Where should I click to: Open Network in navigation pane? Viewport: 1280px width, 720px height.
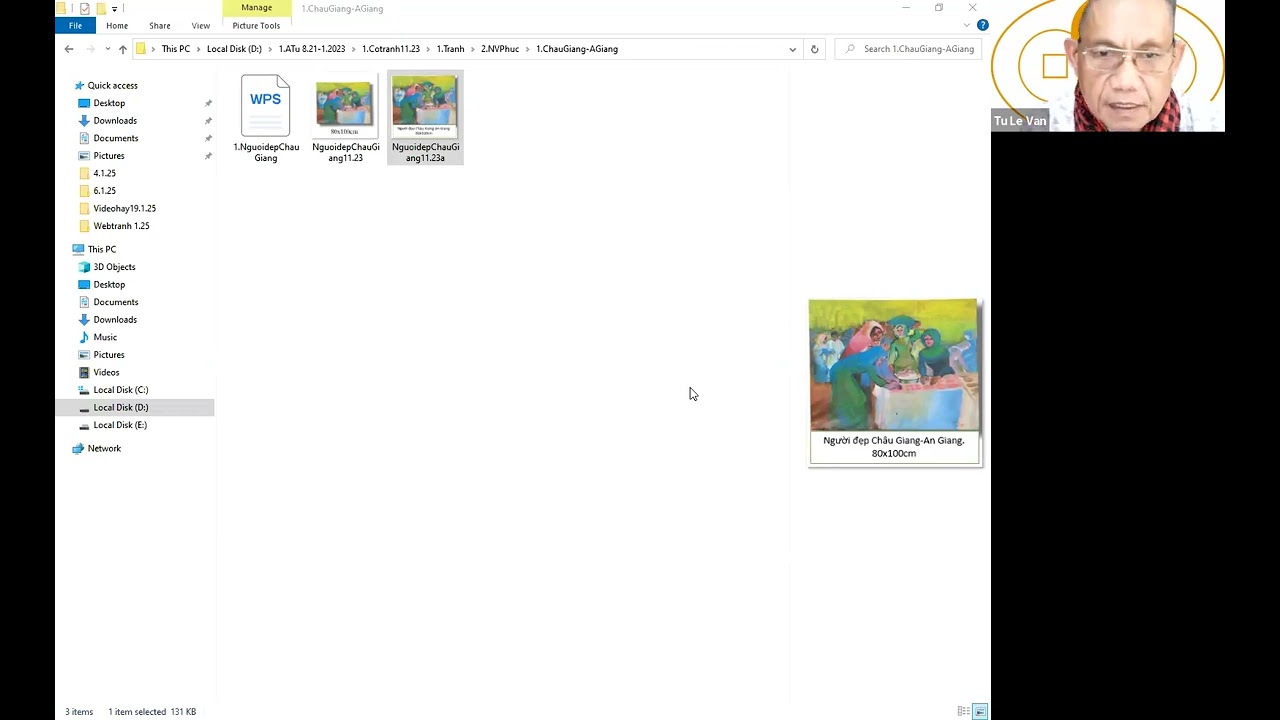coord(104,449)
